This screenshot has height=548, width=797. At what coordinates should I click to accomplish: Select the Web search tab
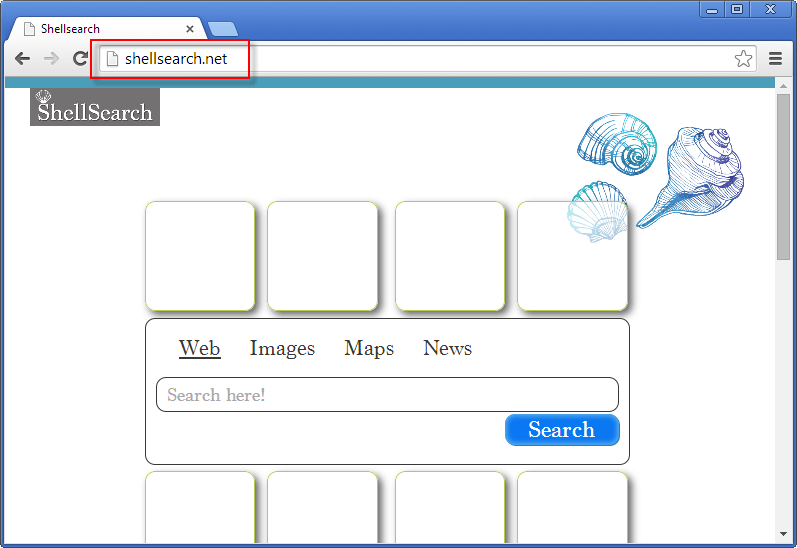(199, 348)
